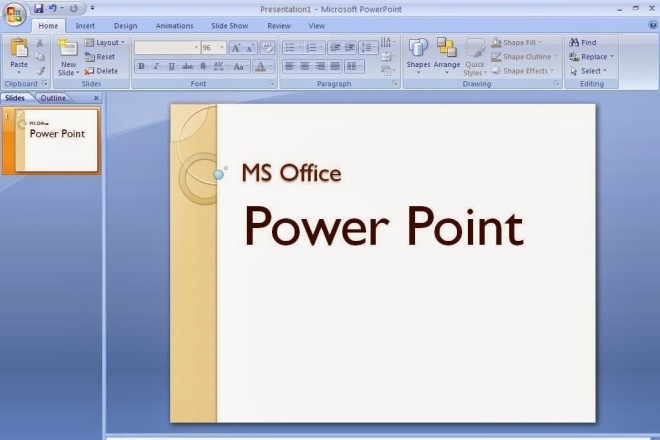
Task: Expand the Shape Fill dropdown
Action: pos(516,43)
